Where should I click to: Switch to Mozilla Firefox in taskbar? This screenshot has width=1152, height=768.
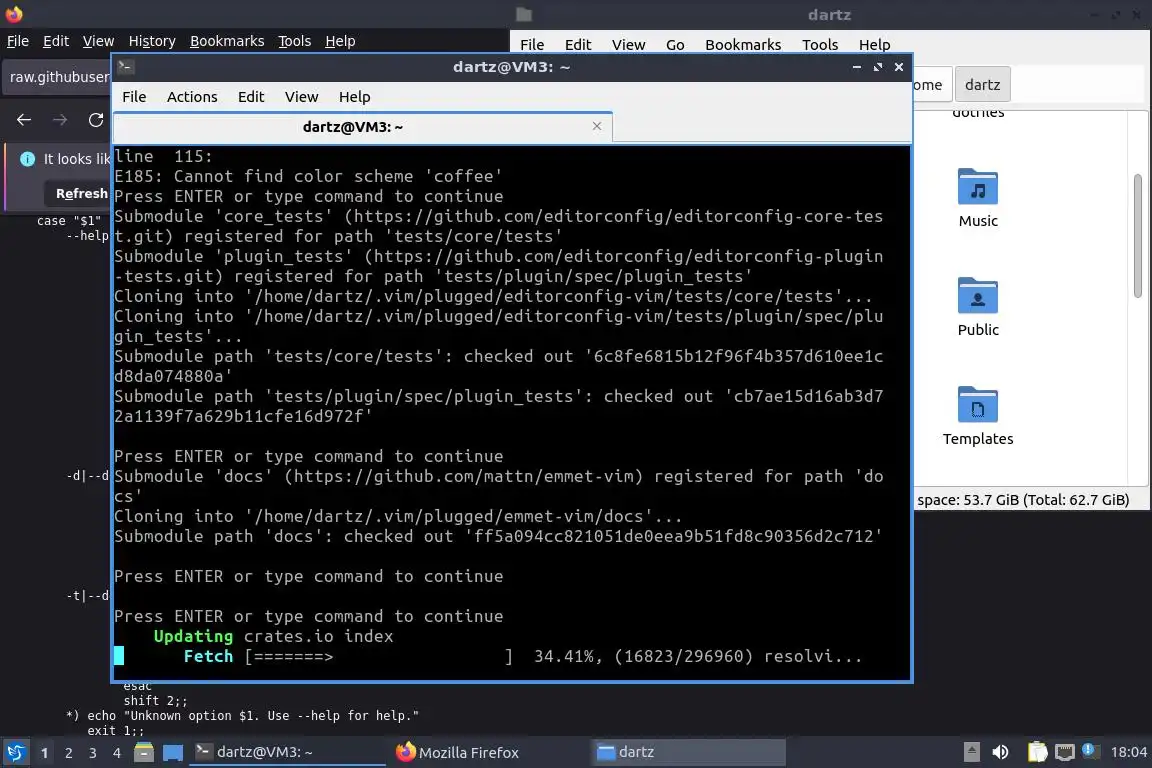click(x=489, y=753)
